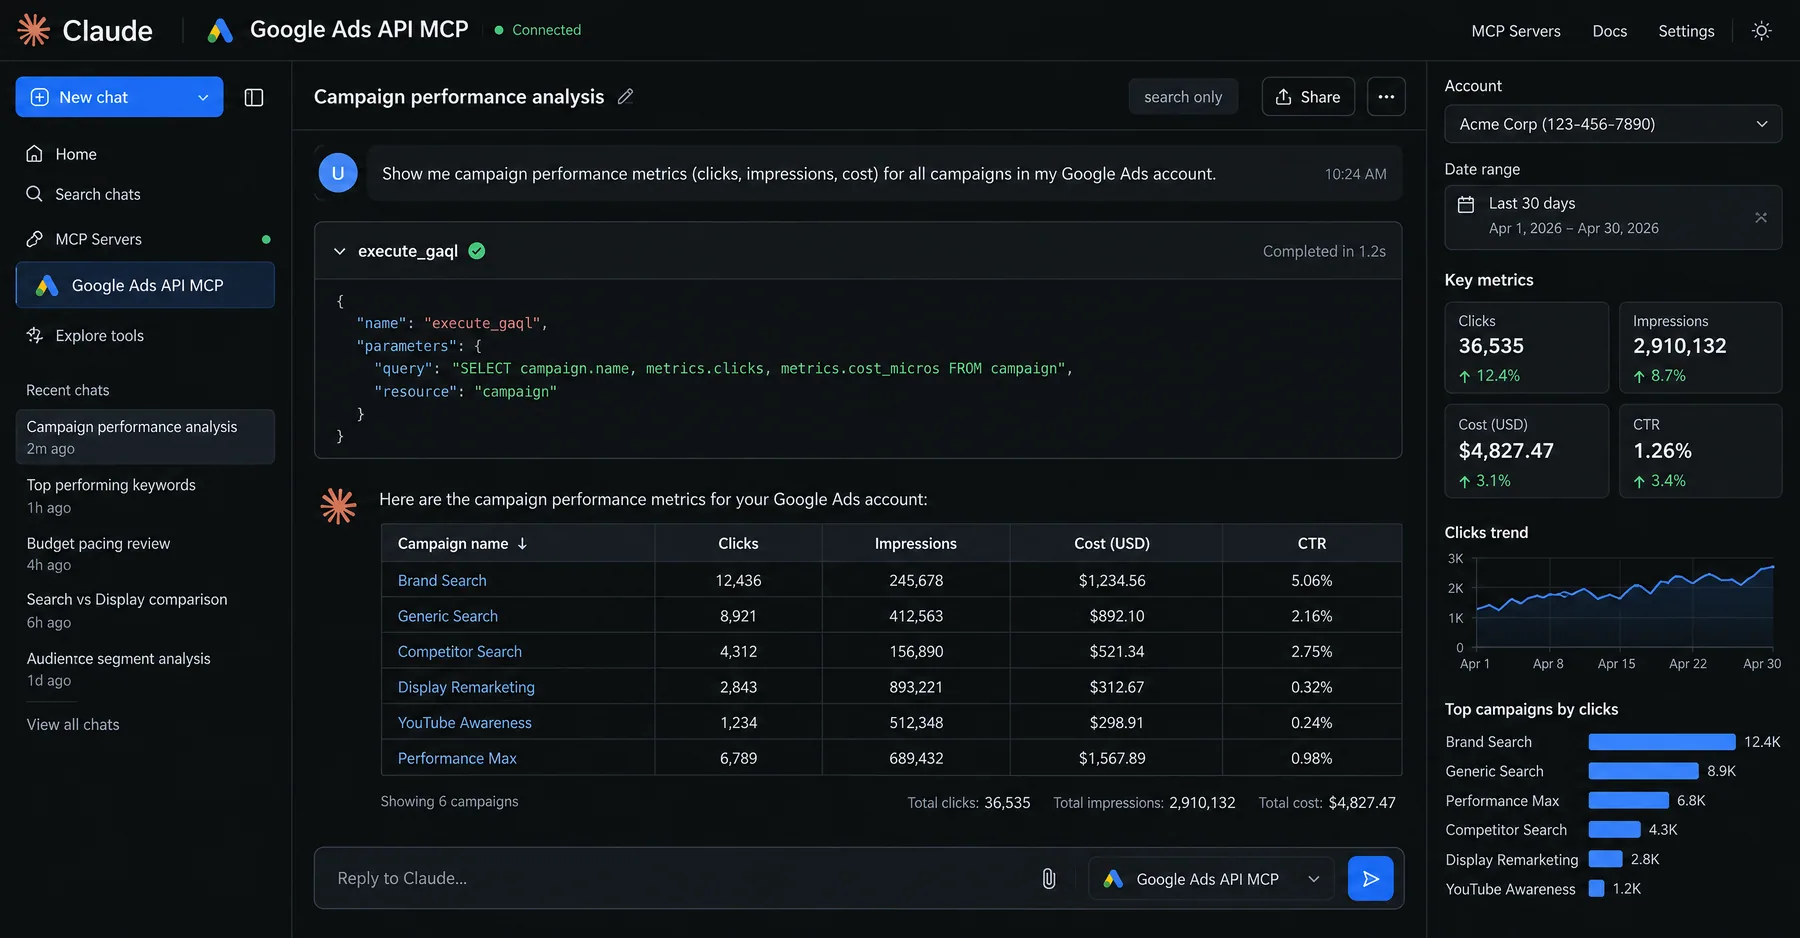Click the Share button

point(1308,97)
